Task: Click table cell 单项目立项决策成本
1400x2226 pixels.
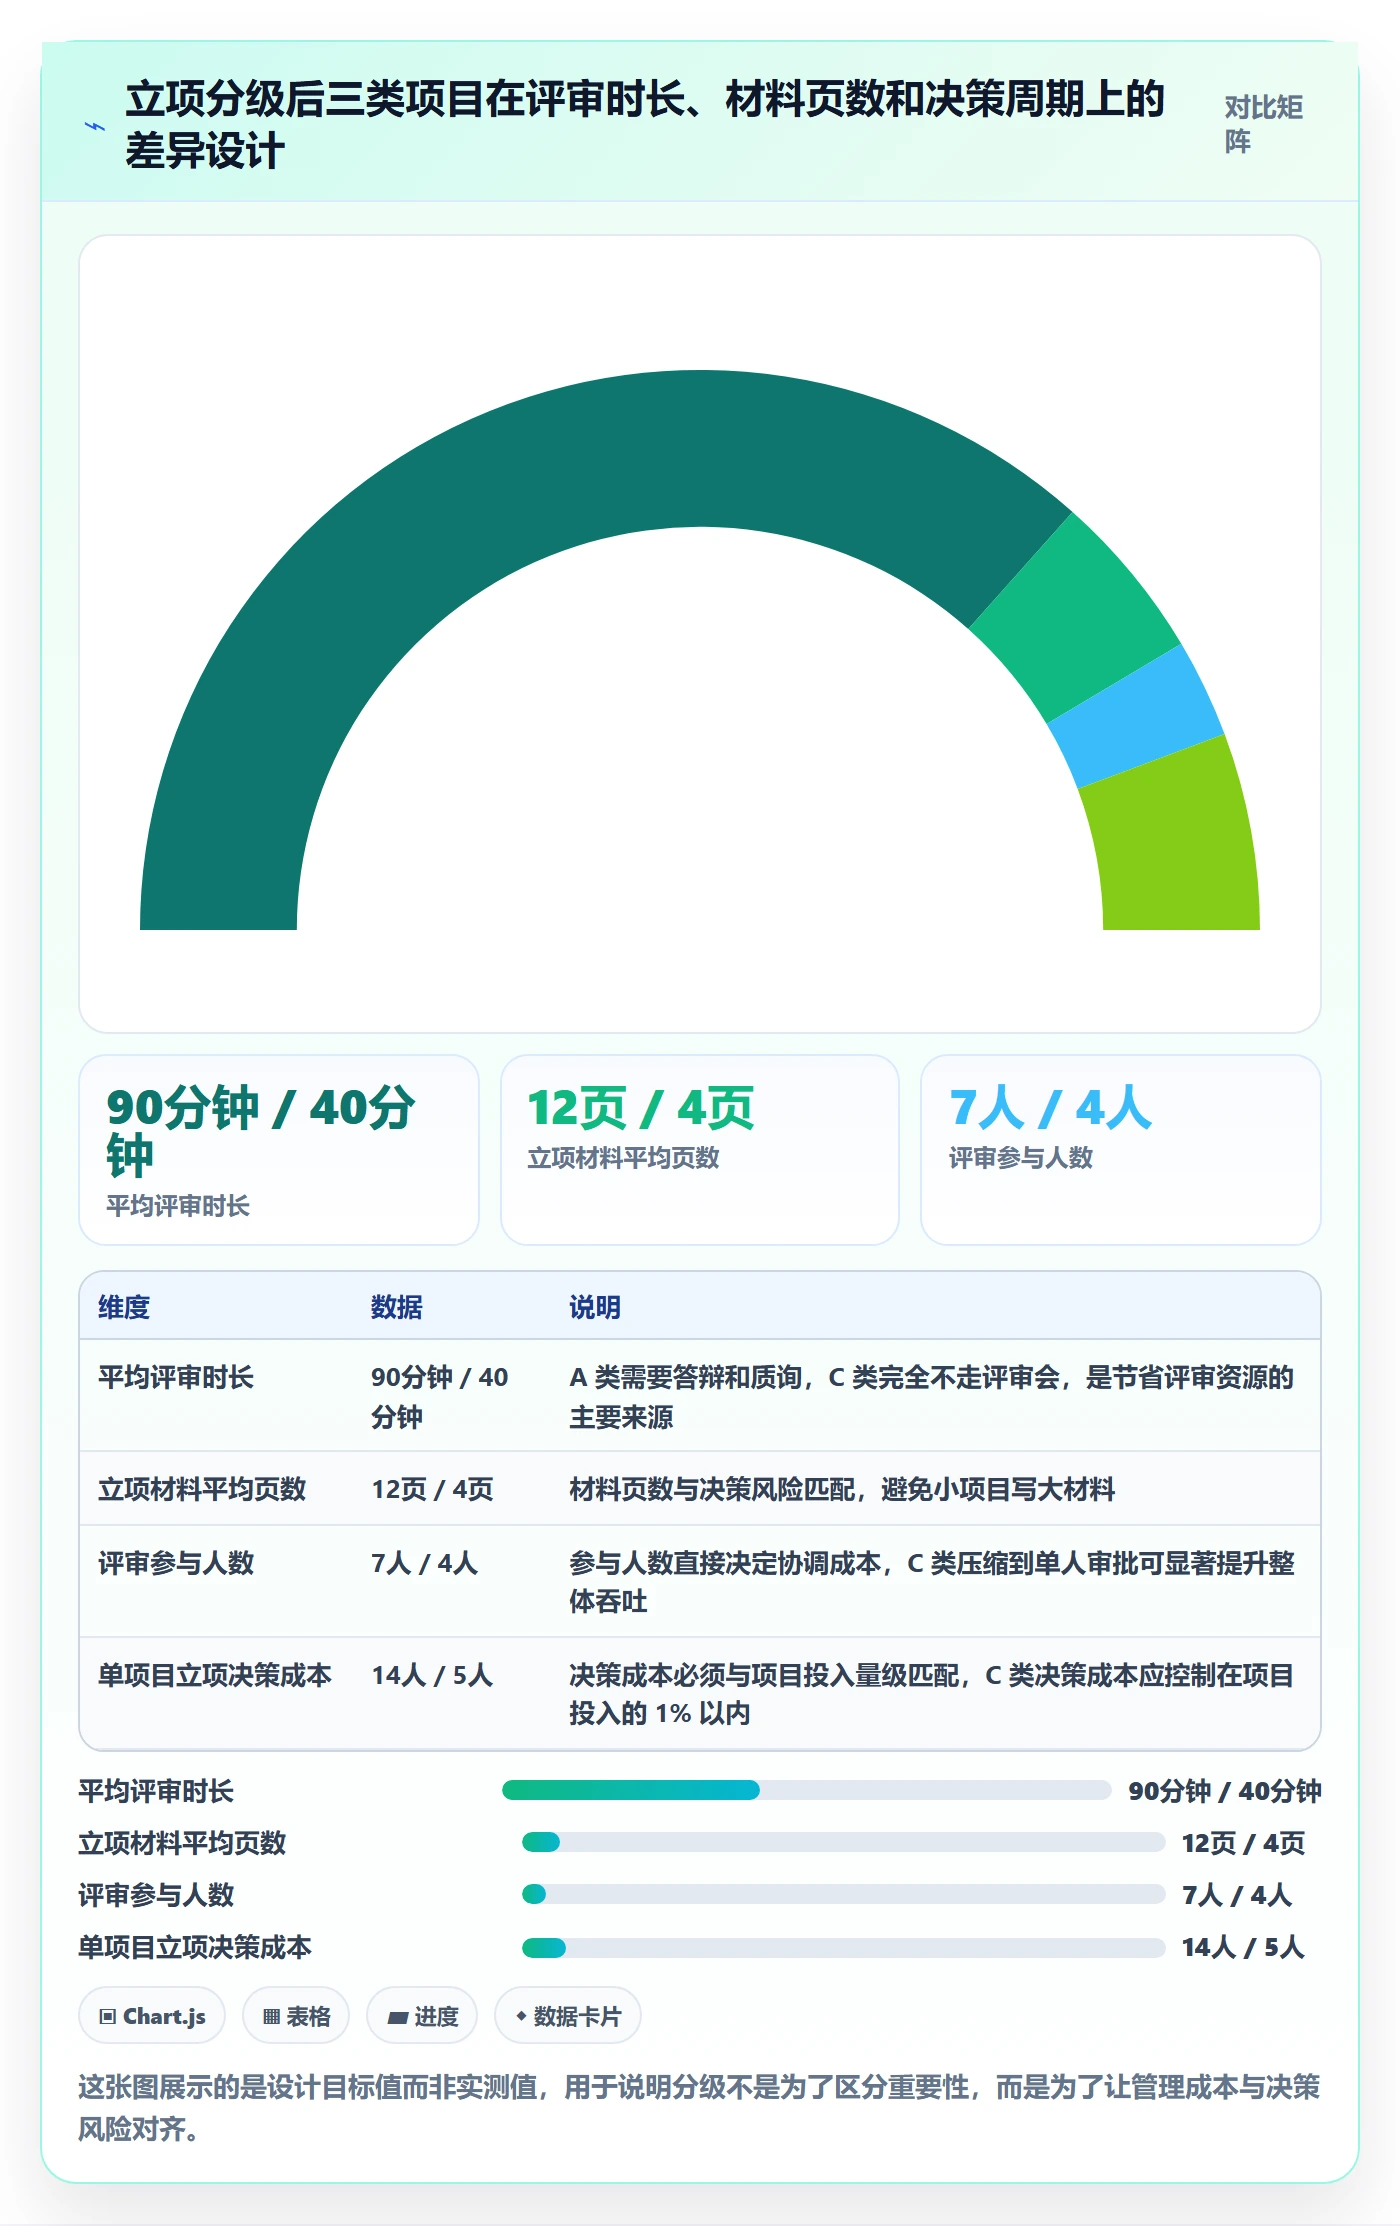Action: point(215,1675)
